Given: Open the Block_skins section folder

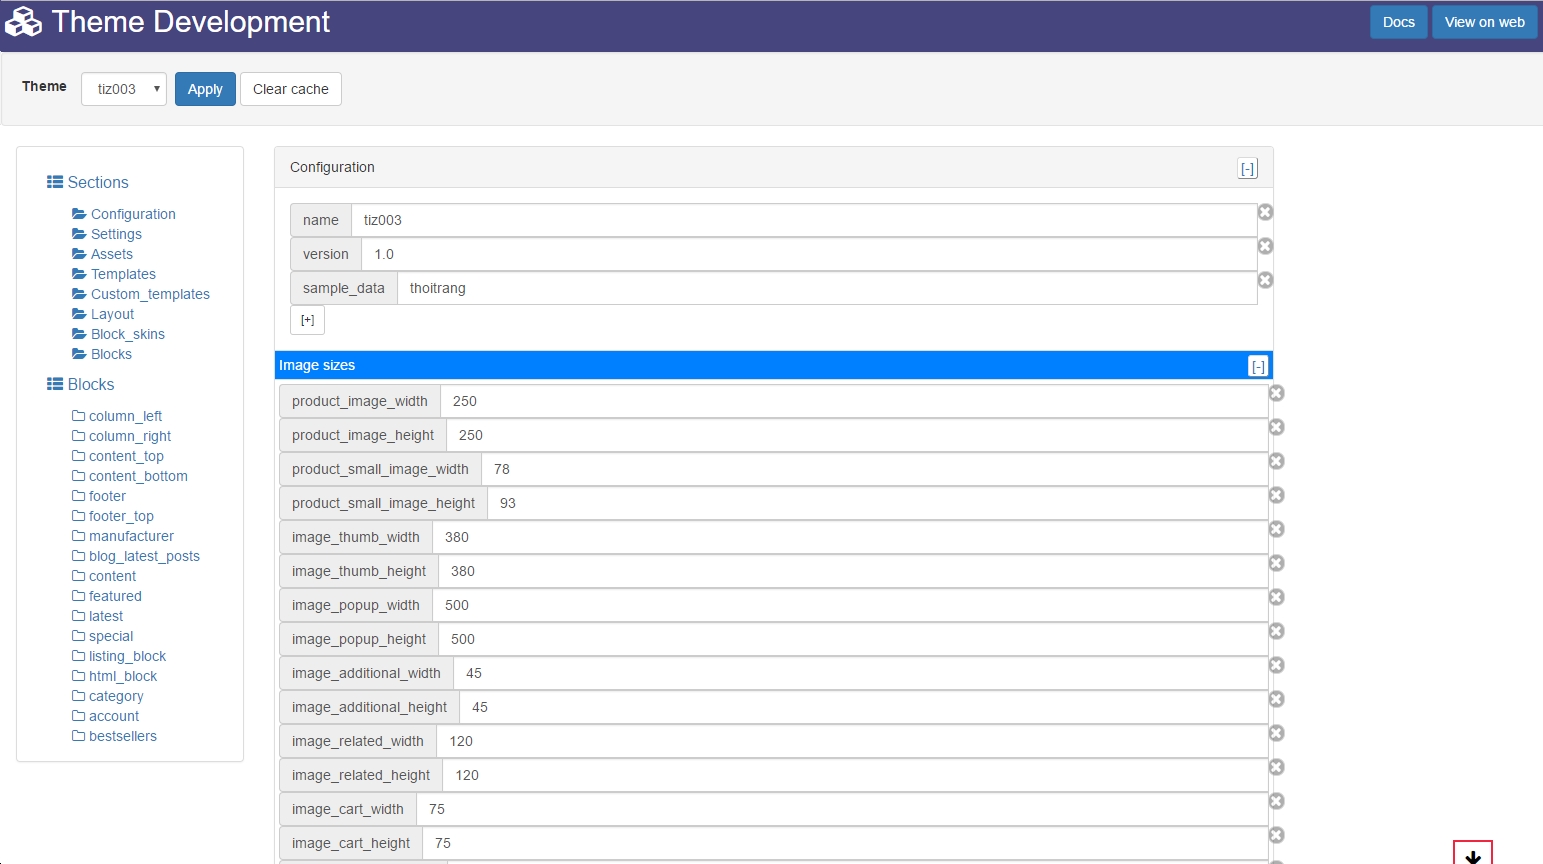Looking at the screenshot, I should (x=118, y=334).
